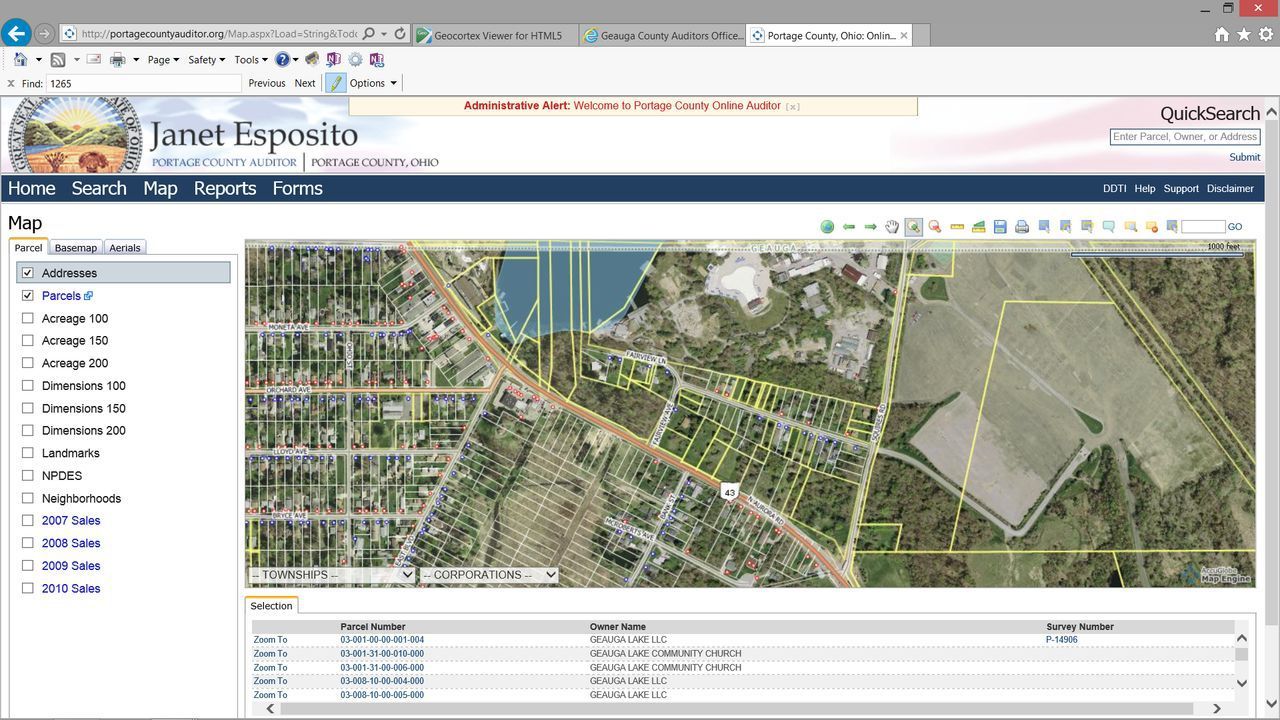Click the selection table scroll down arrow
This screenshot has height=720, width=1280.
[1242, 683]
